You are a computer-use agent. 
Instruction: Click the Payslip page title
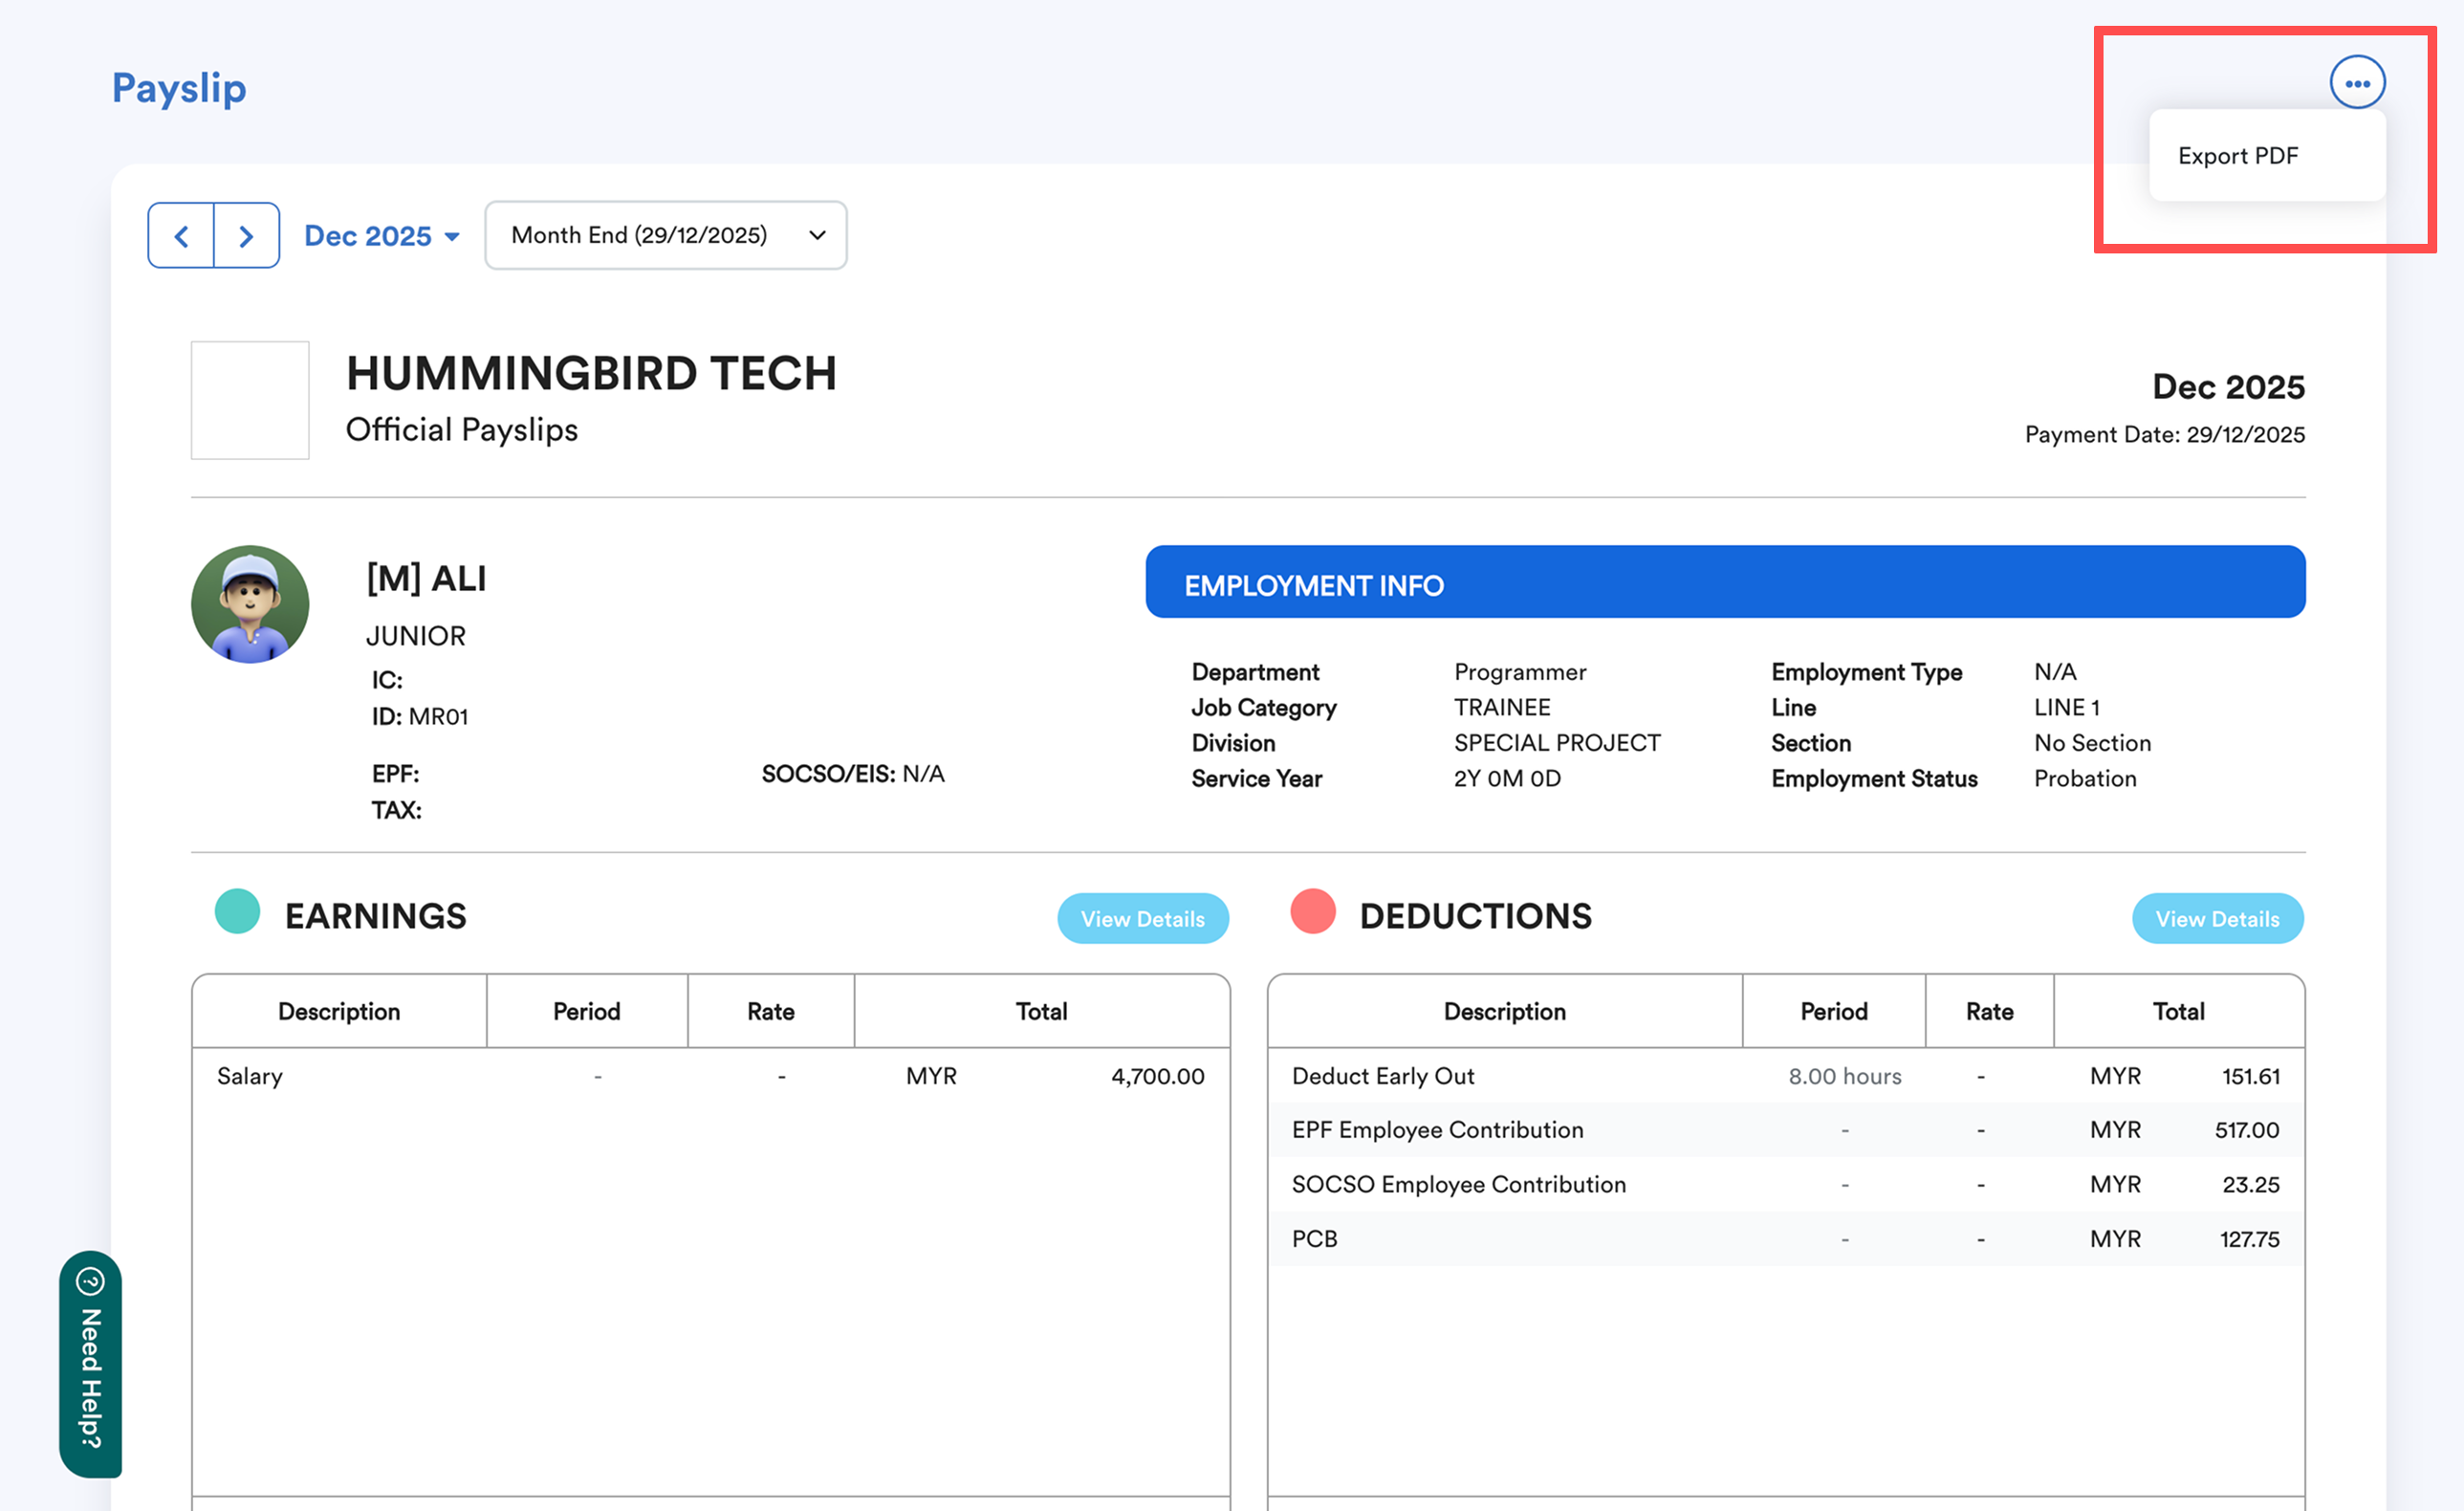pos(179,88)
